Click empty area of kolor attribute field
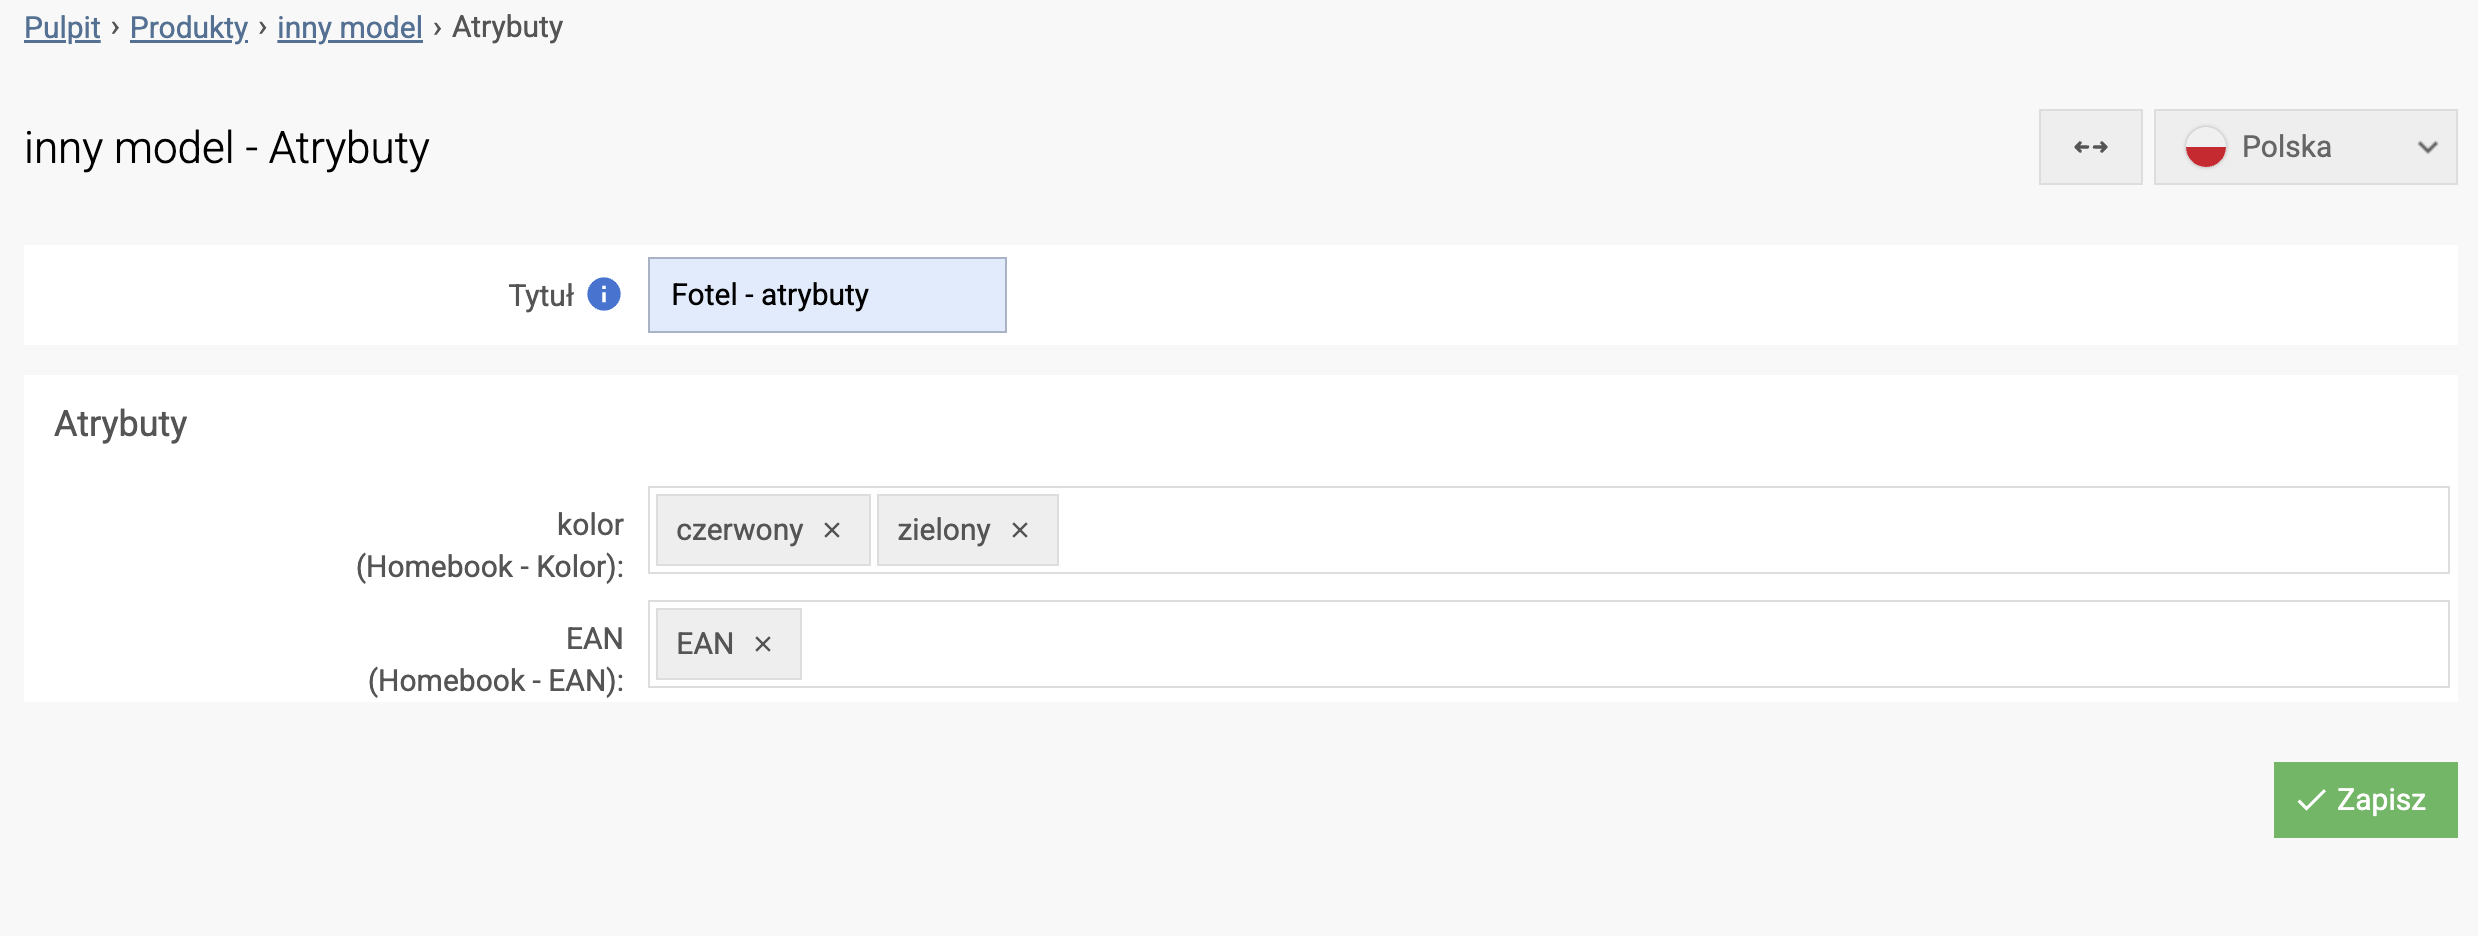This screenshot has height=936, width=2478. click(1700, 530)
